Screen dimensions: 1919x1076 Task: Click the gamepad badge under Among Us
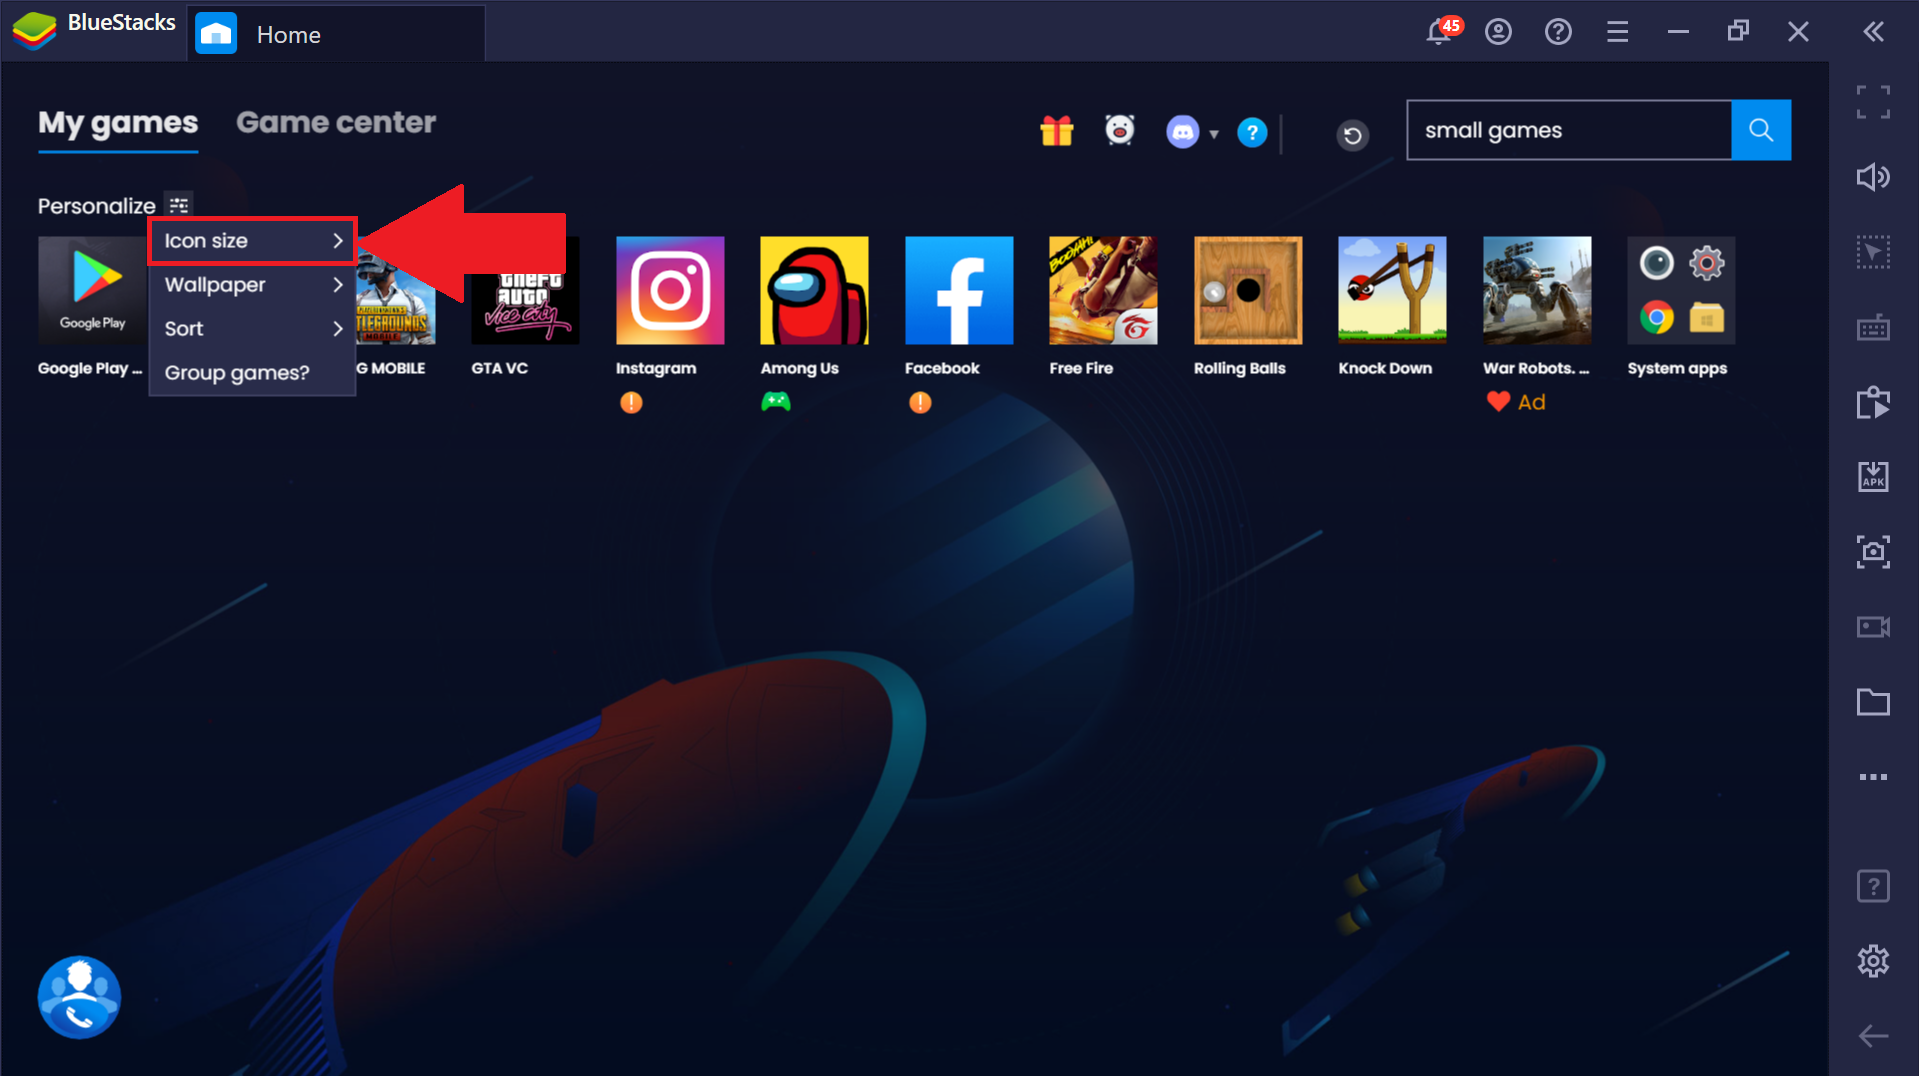[x=776, y=402]
